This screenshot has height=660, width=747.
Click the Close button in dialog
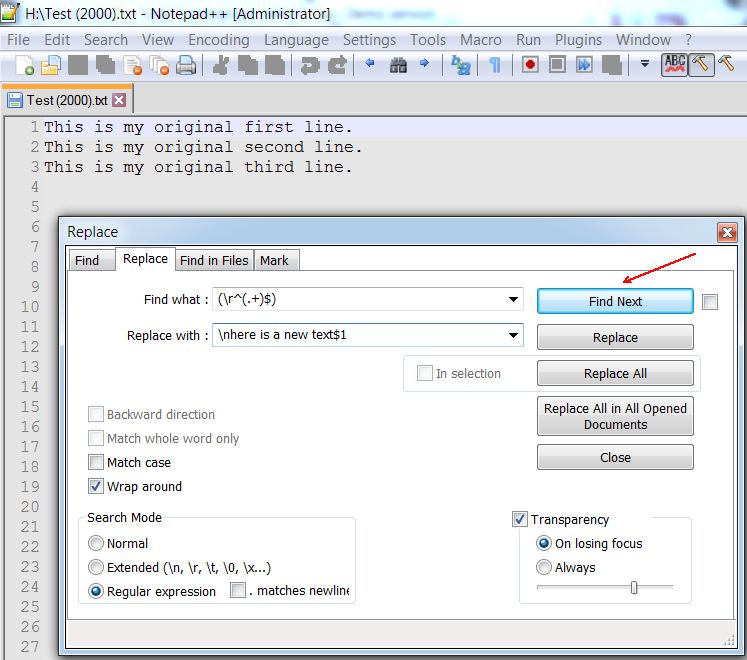(x=615, y=457)
